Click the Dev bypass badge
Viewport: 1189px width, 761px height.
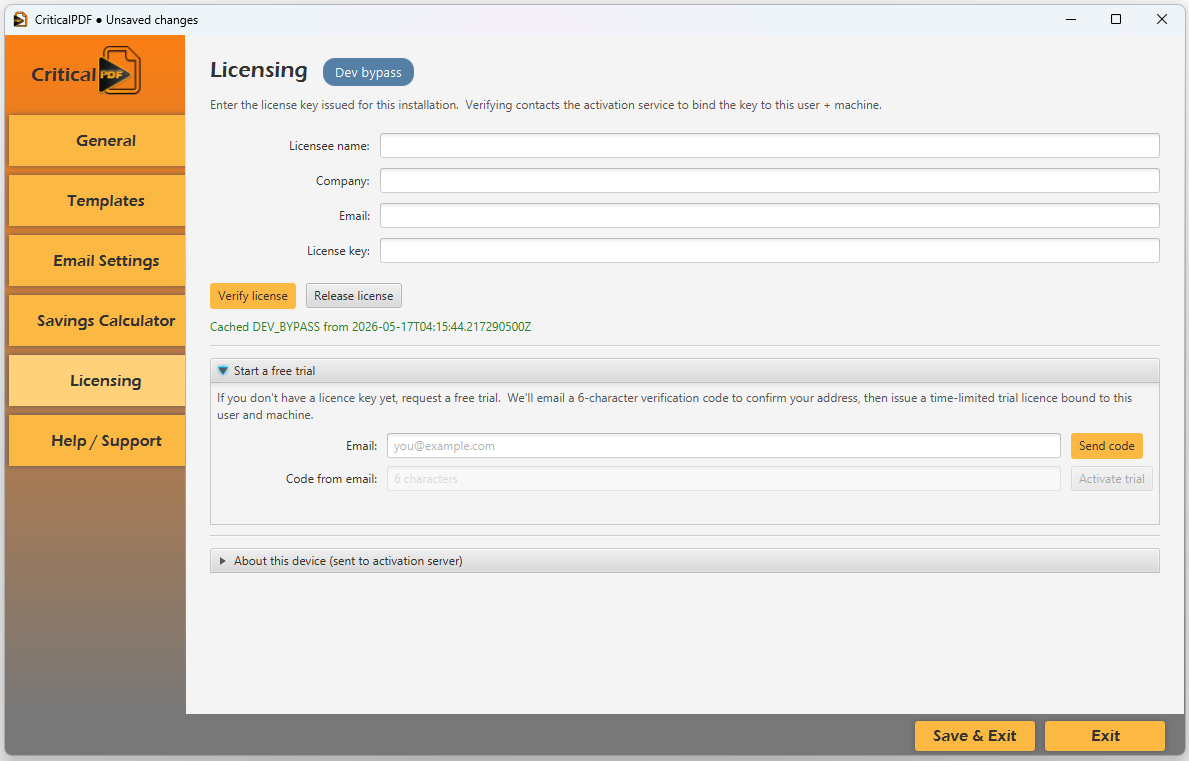click(368, 72)
